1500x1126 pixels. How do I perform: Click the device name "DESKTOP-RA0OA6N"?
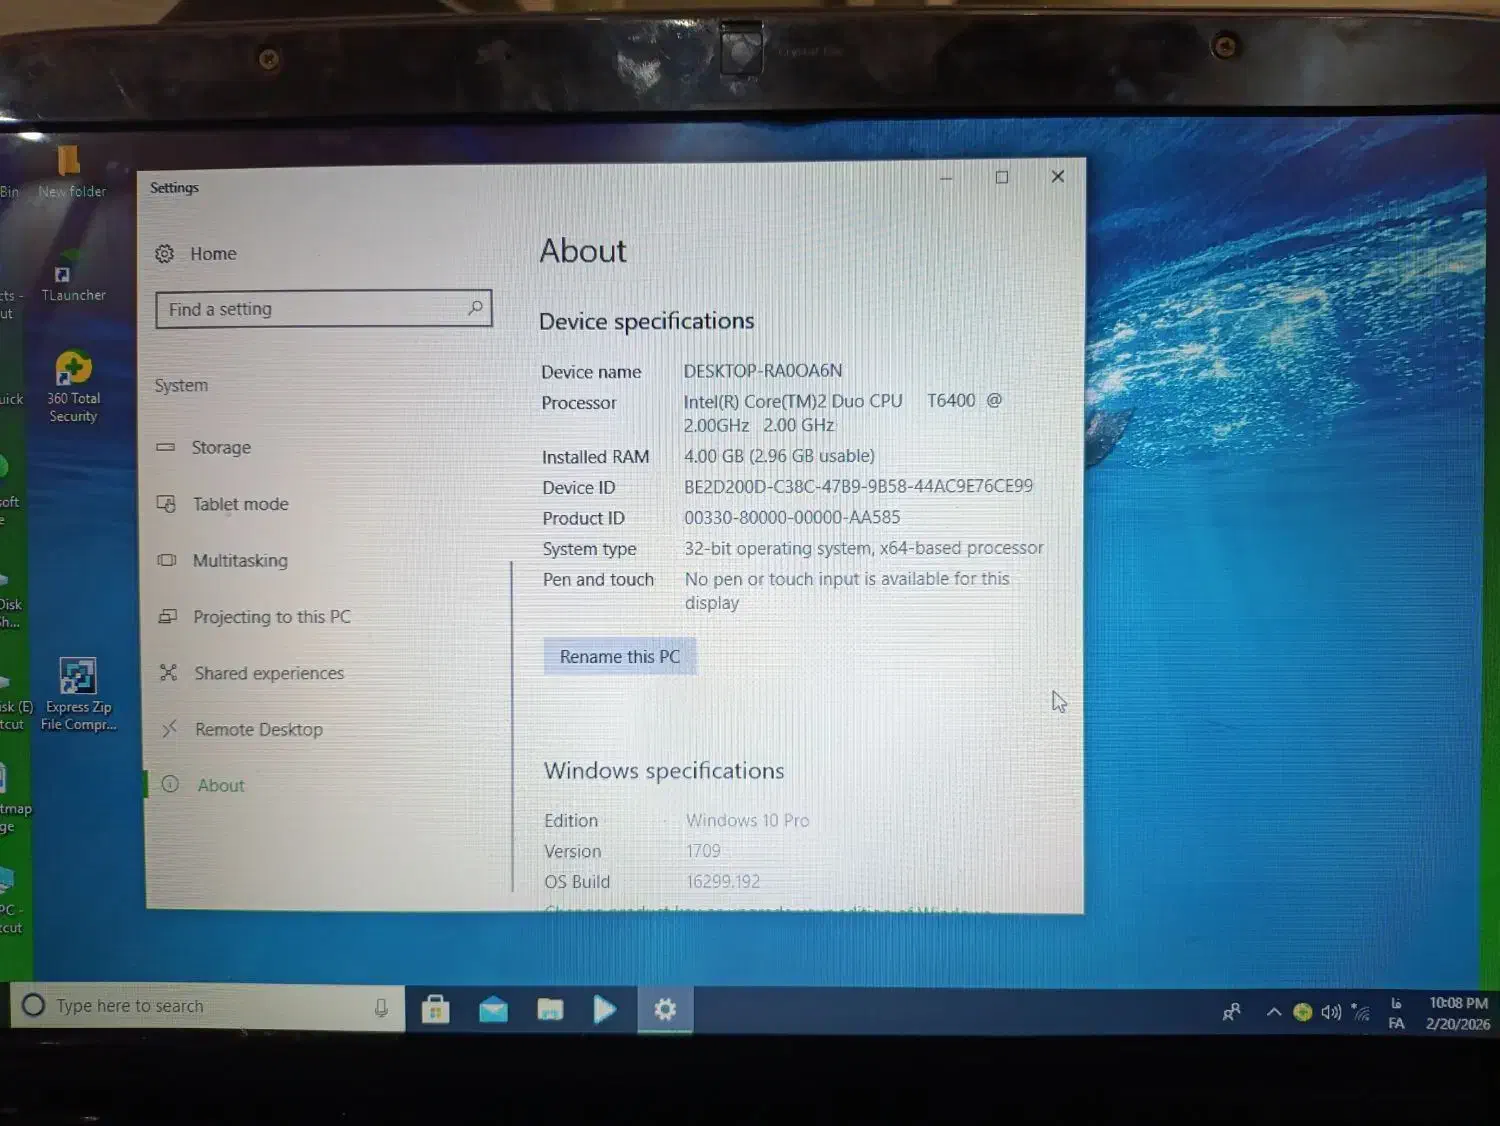tap(763, 370)
